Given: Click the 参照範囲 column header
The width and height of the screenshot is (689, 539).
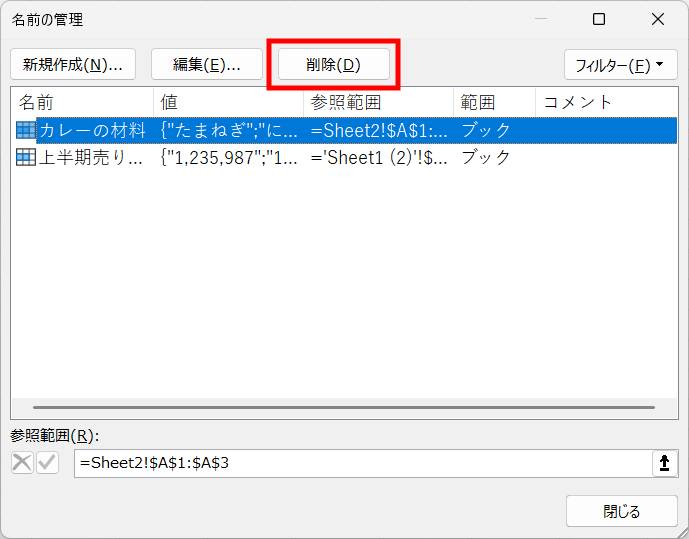Looking at the screenshot, I should [378, 102].
